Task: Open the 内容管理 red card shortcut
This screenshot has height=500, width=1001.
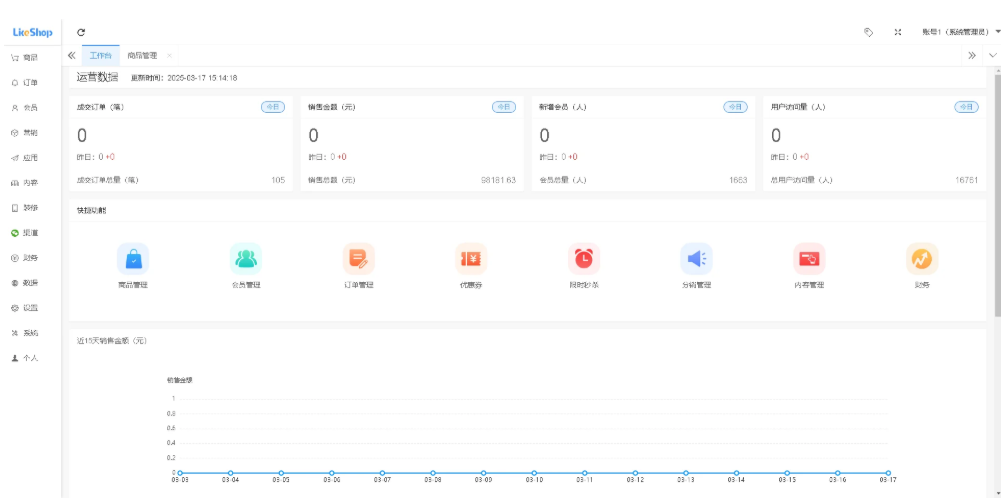Action: pos(809,259)
